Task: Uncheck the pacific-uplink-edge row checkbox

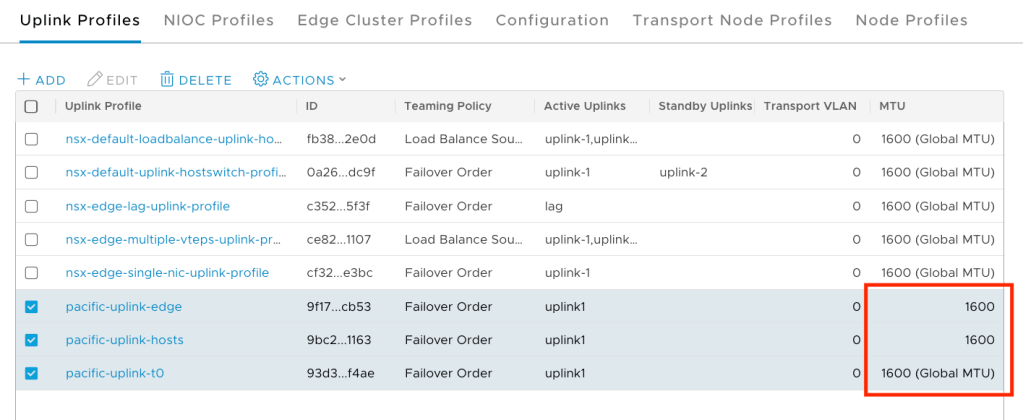Action: pos(31,307)
